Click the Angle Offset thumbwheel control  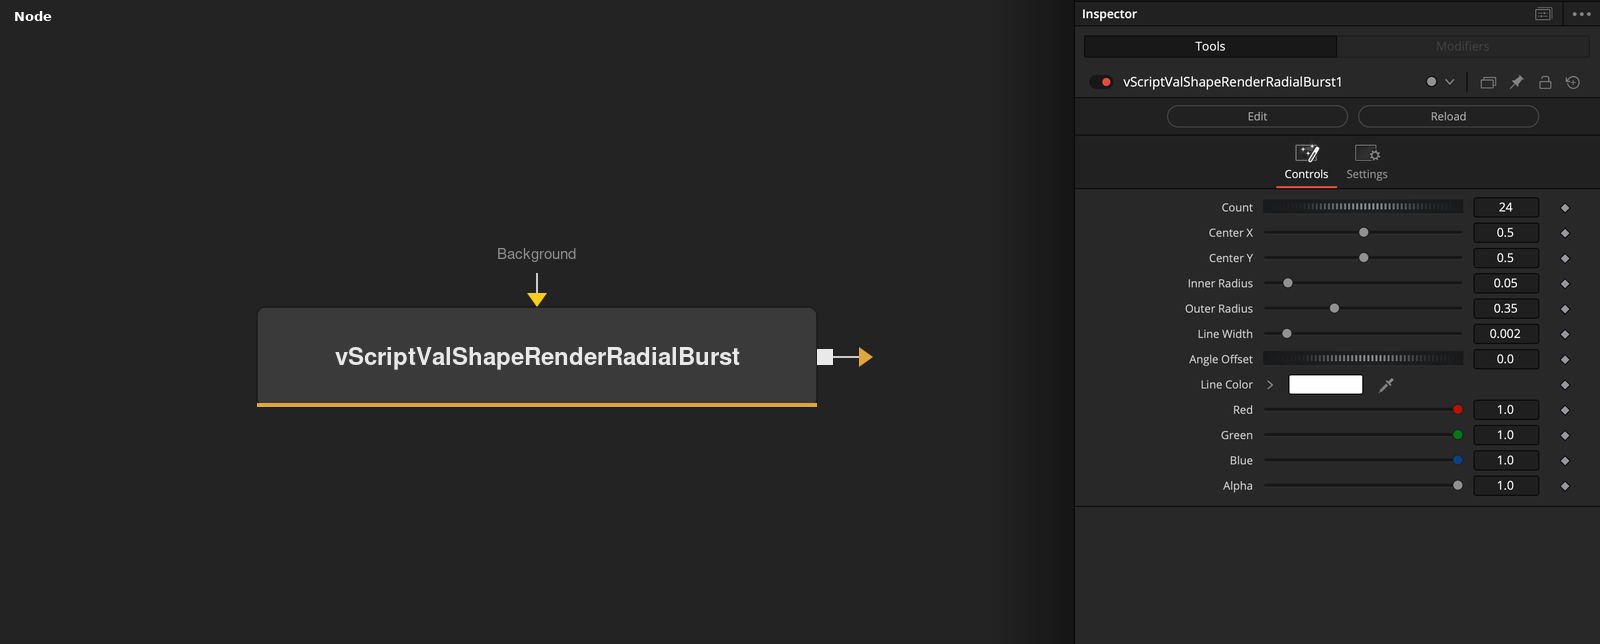(x=1363, y=359)
